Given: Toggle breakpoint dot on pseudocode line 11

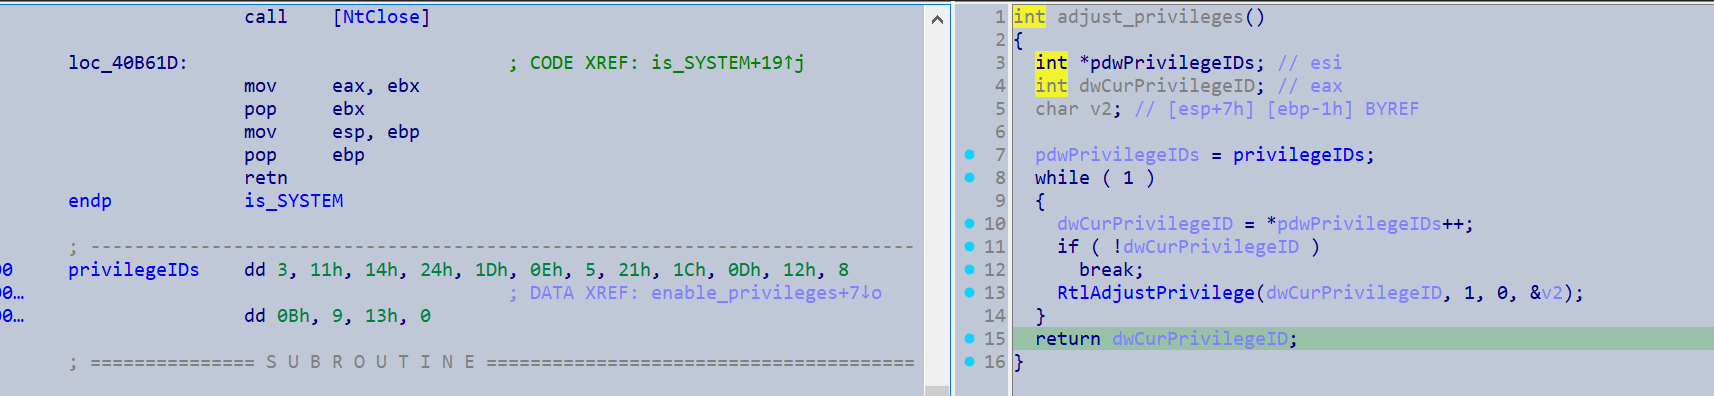Looking at the screenshot, I should point(969,246).
